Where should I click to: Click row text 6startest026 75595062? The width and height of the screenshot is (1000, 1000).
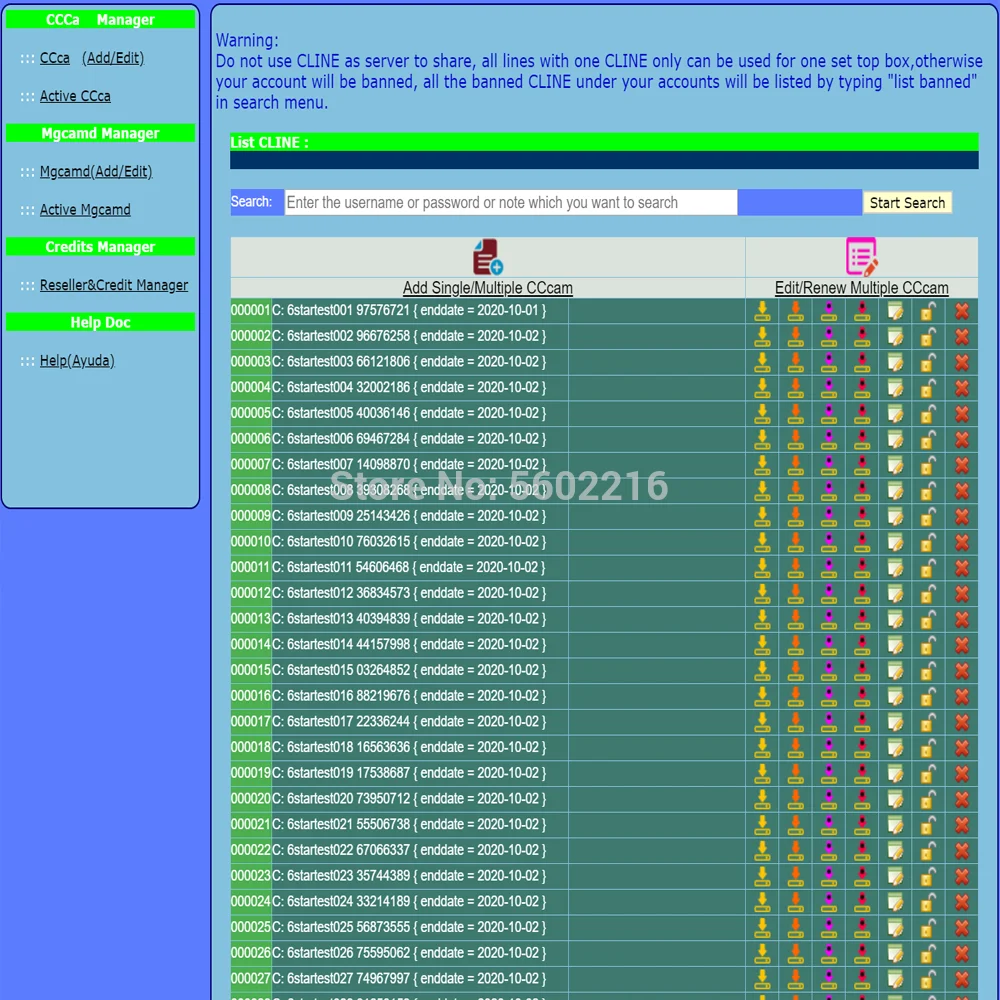pyautogui.click(x=348, y=953)
